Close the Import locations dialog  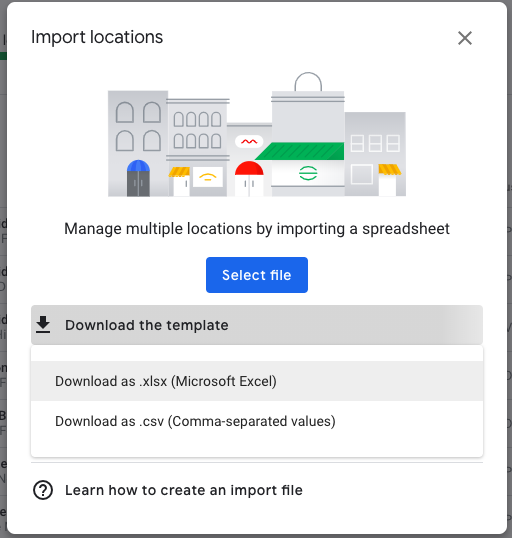click(x=465, y=38)
